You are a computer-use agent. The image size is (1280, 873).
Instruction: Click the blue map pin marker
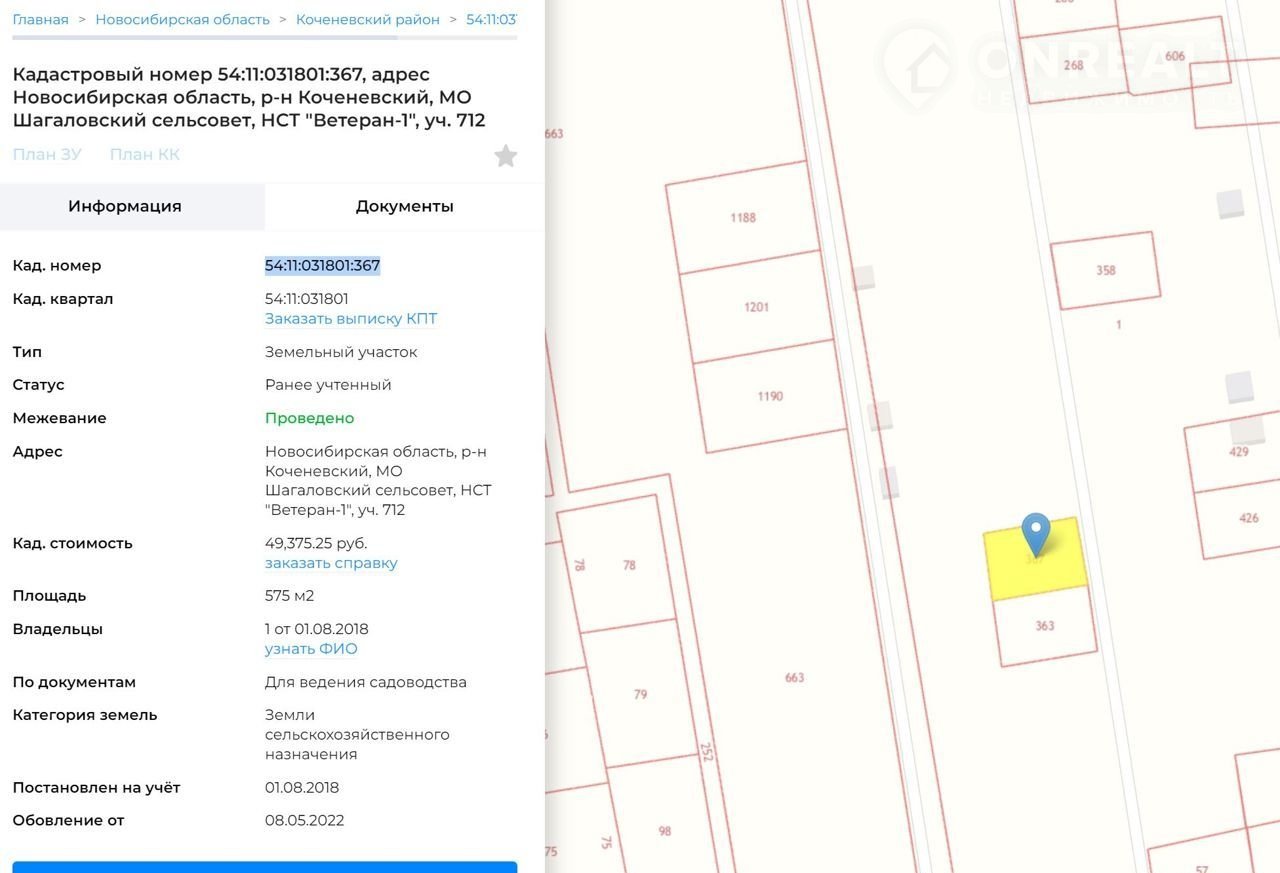pyautogui.click(x=1035, y=533)
